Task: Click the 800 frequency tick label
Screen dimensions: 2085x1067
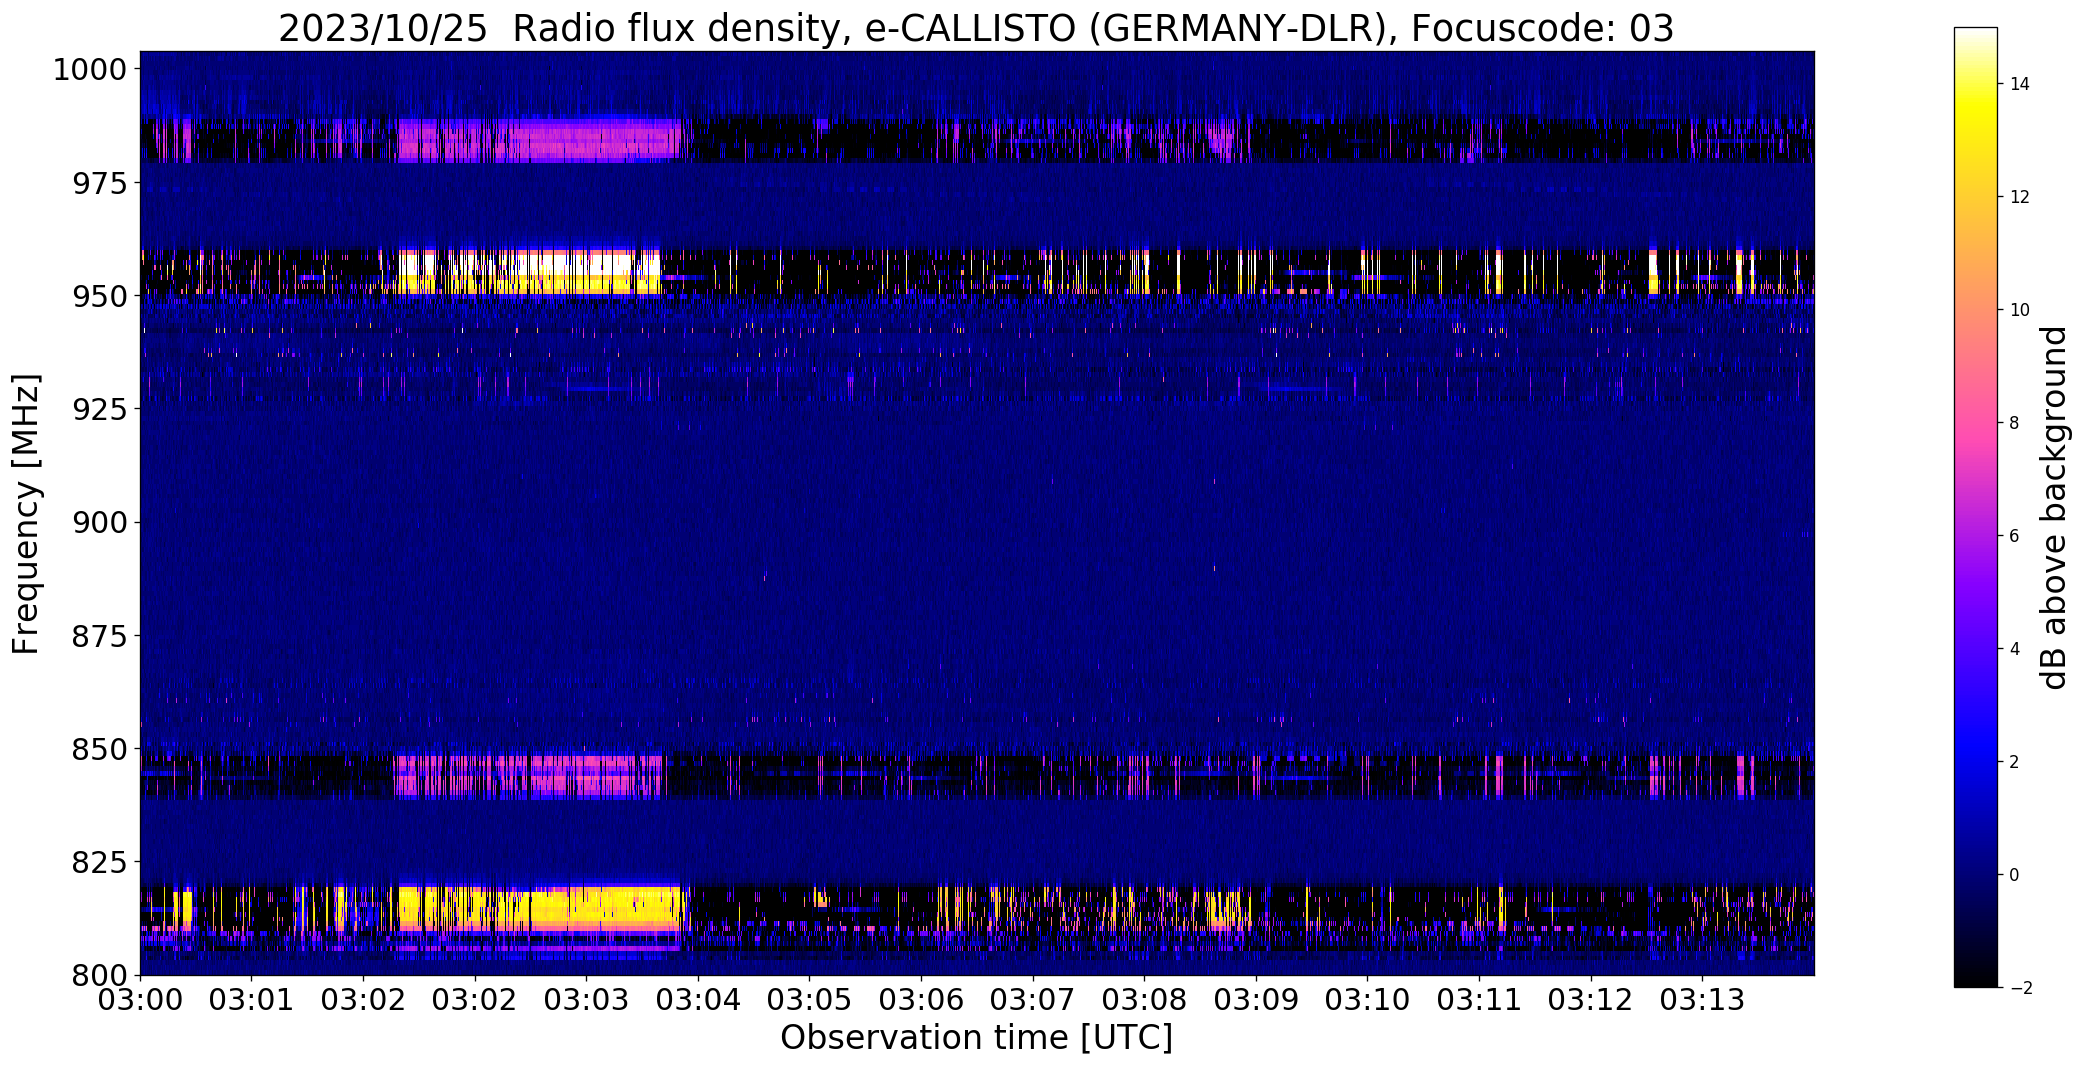Action: (99, 974)
